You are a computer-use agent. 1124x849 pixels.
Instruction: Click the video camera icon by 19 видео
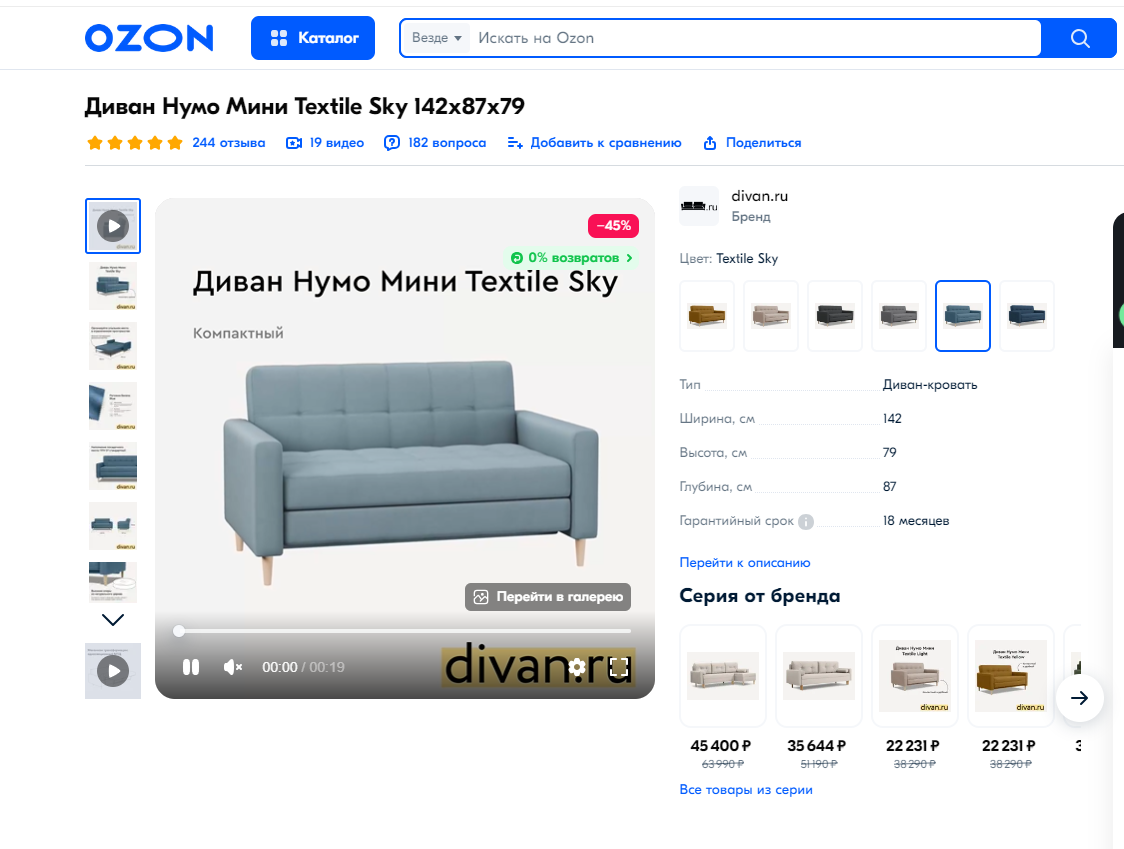point(294,143)
